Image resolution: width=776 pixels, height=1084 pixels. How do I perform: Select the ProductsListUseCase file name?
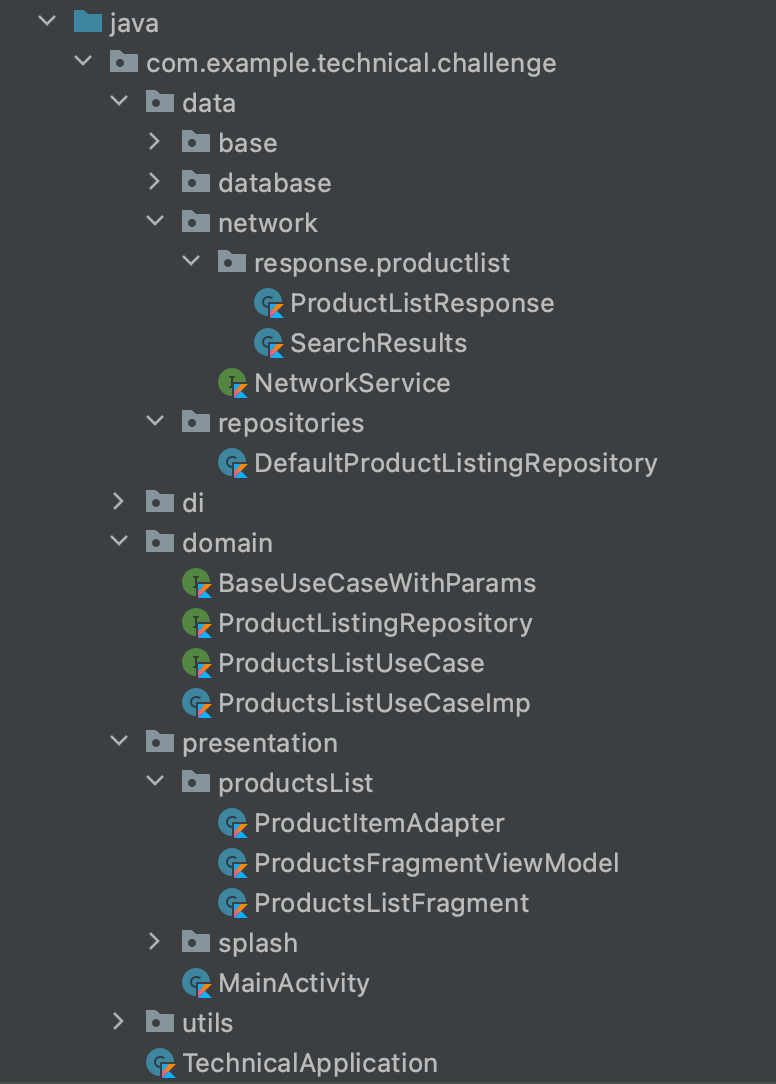pos(351,664)
